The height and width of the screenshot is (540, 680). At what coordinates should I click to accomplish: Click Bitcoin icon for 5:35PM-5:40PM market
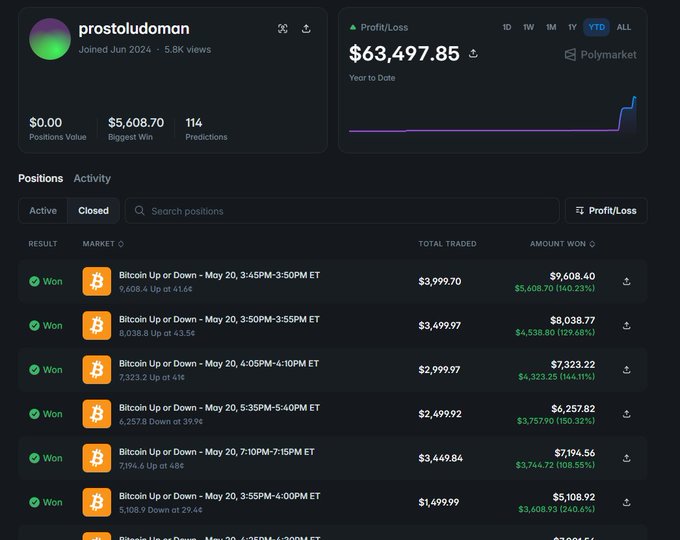point(97,414)
